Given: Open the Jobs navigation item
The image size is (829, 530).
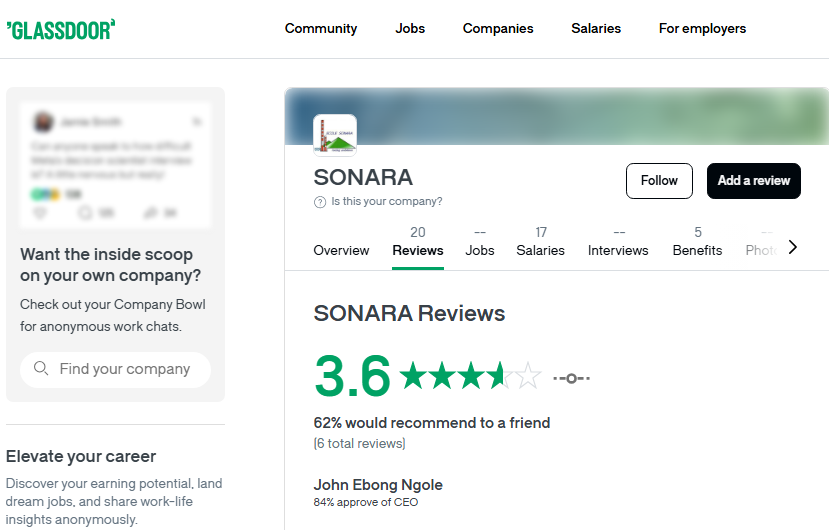Looking at the screenshot, I should pyautogui.click(x=410, y=29).
